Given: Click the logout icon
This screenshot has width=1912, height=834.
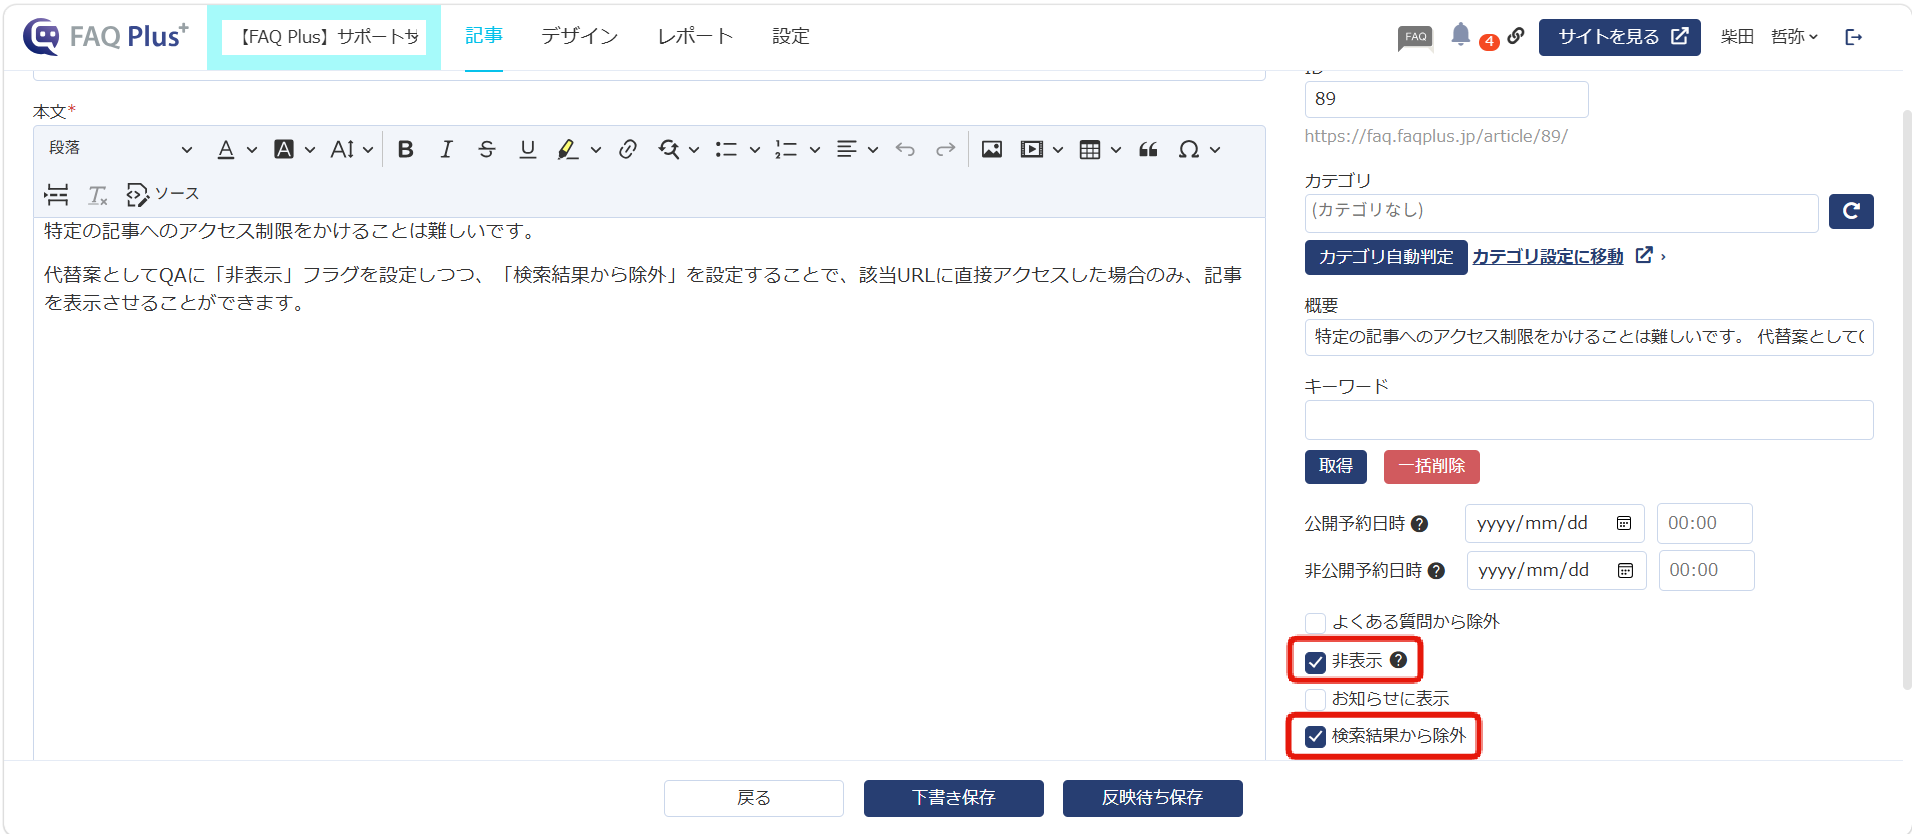Looking at the screenshot, I should click(x=1854, y=37).
